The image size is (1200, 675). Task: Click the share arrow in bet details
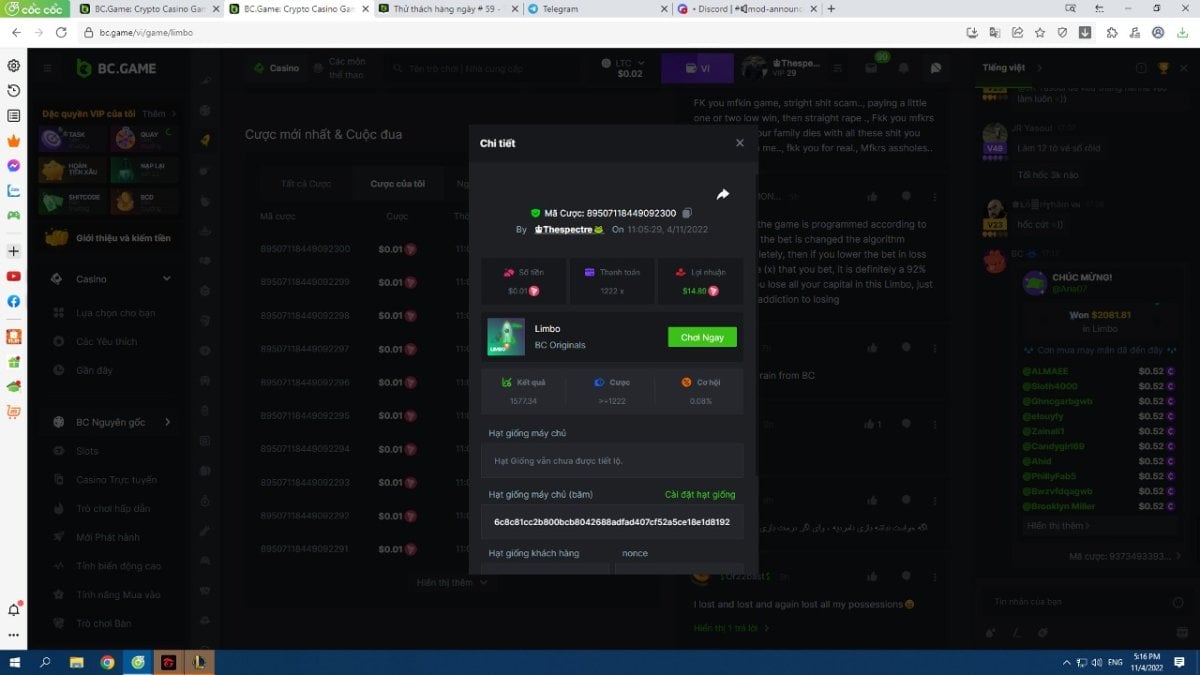pyautogui.click(x=723, y=194)
